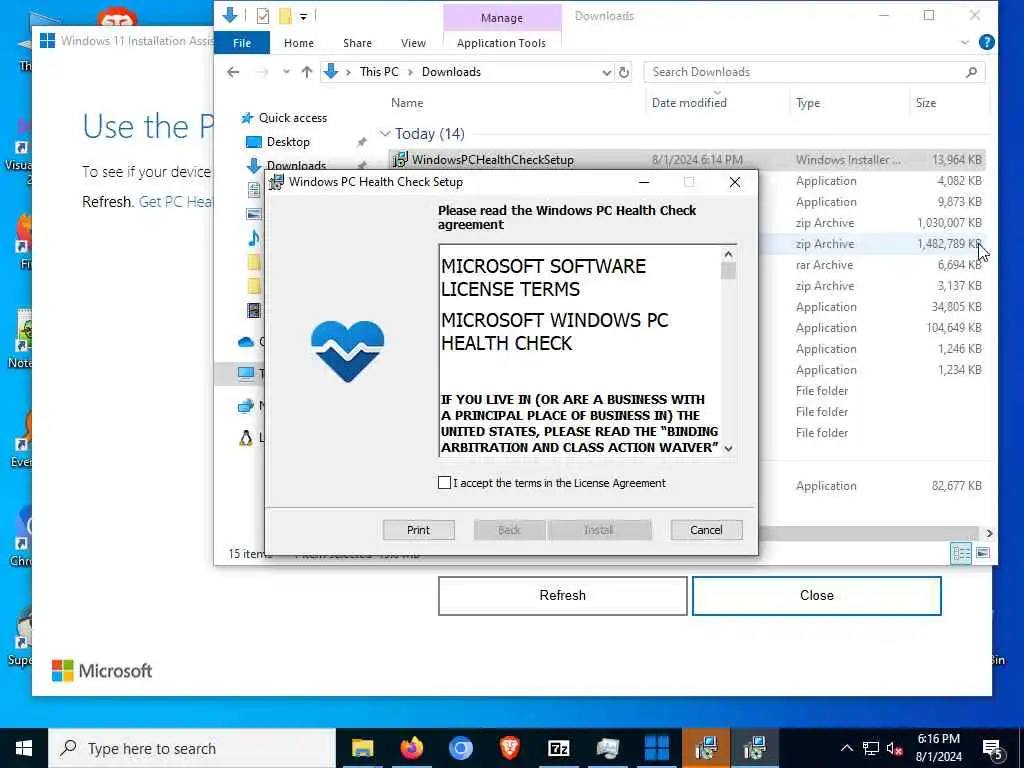The width and height of the screenshot is (1024, 768).
Task: Open File Explorer from the taskbar
Action: click(x=362, y=748)
